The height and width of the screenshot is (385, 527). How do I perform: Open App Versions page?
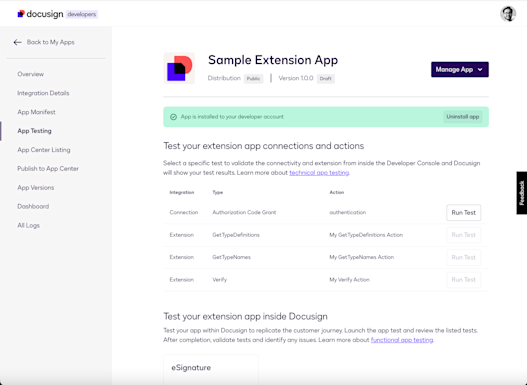tap(36, 187)
